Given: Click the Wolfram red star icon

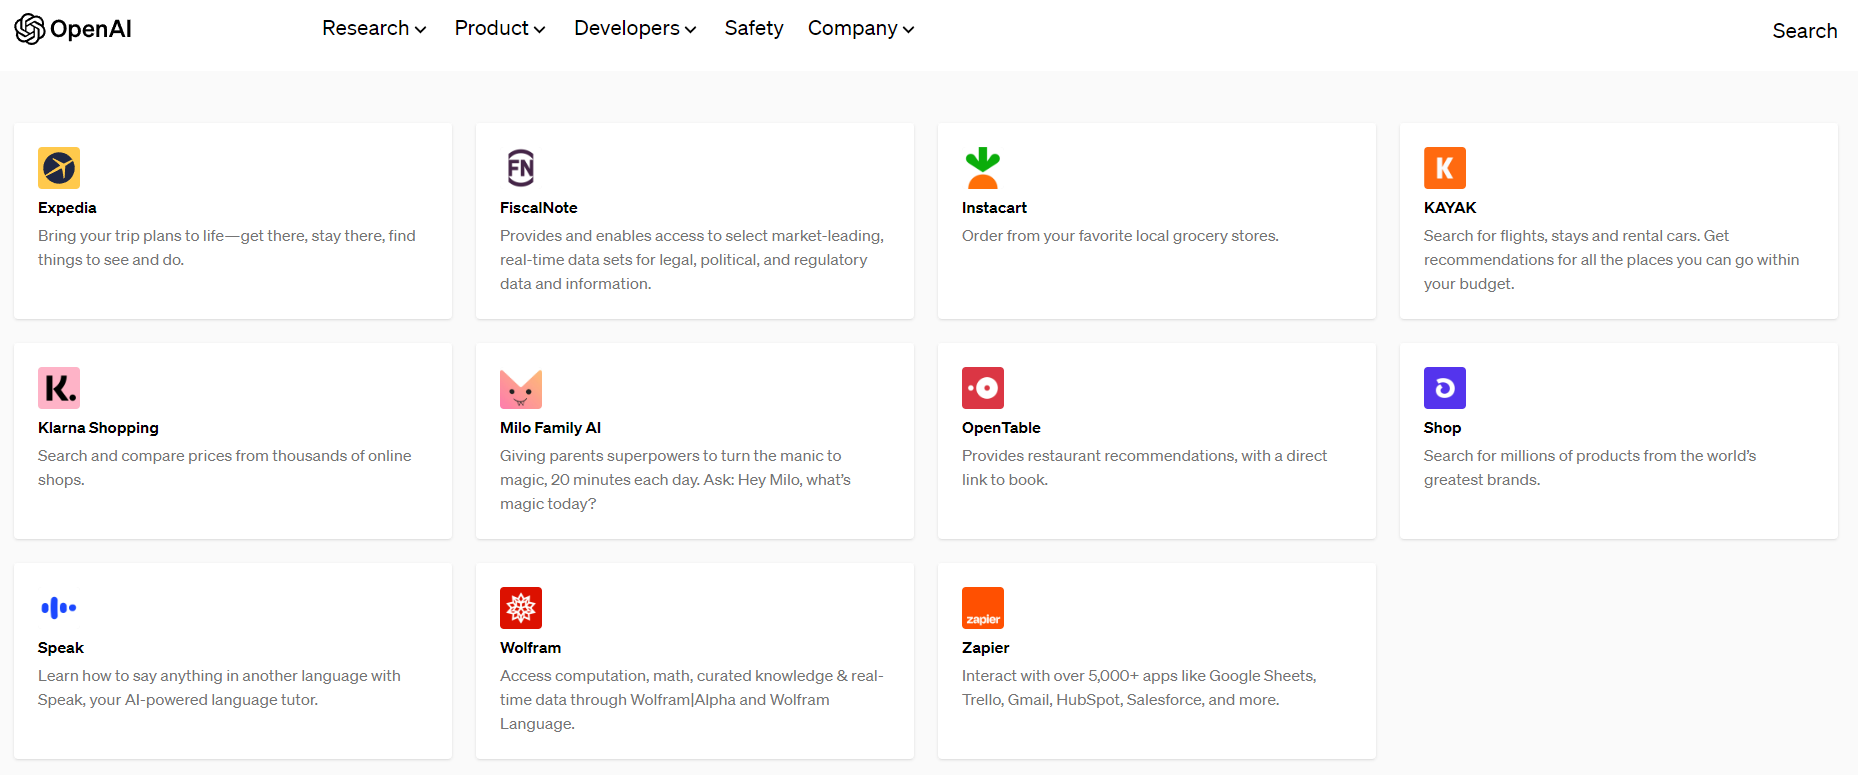Looking at the screenshot, I should tap(521, 608).
